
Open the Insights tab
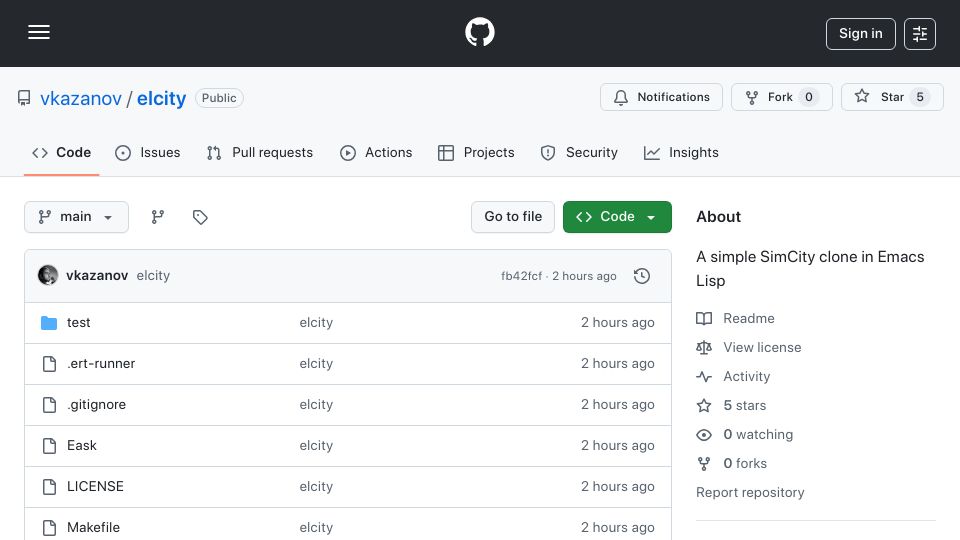(x=681, y=152)
